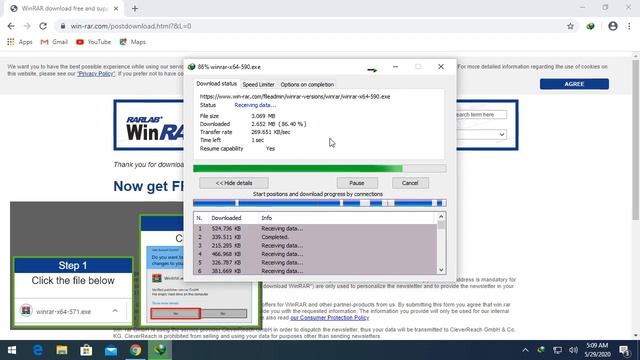Open Microsoft Store from taskbar
The width and height of the screenshot is (640, 360).
pos(86,350)
